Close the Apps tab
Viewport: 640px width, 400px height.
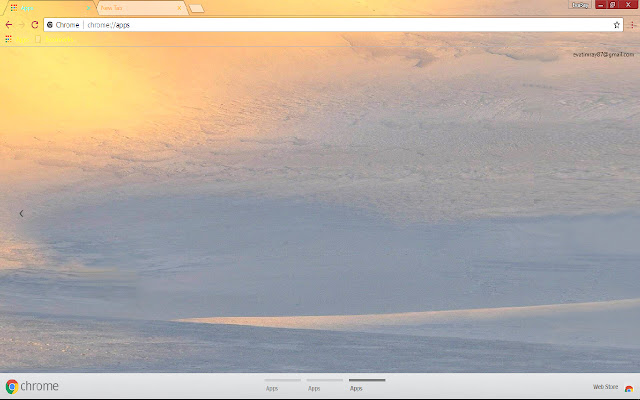88,8
